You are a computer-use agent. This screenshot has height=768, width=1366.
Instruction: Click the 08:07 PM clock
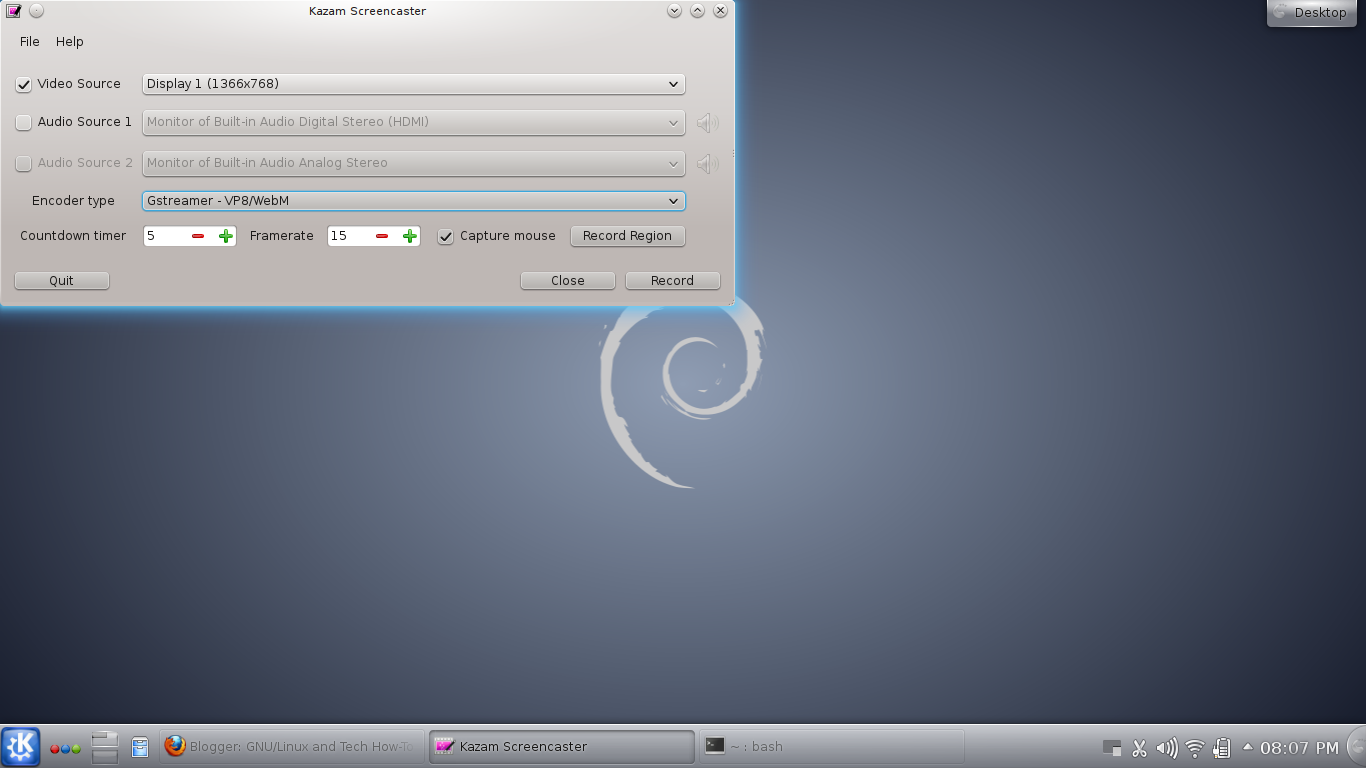click(1299, 748)
